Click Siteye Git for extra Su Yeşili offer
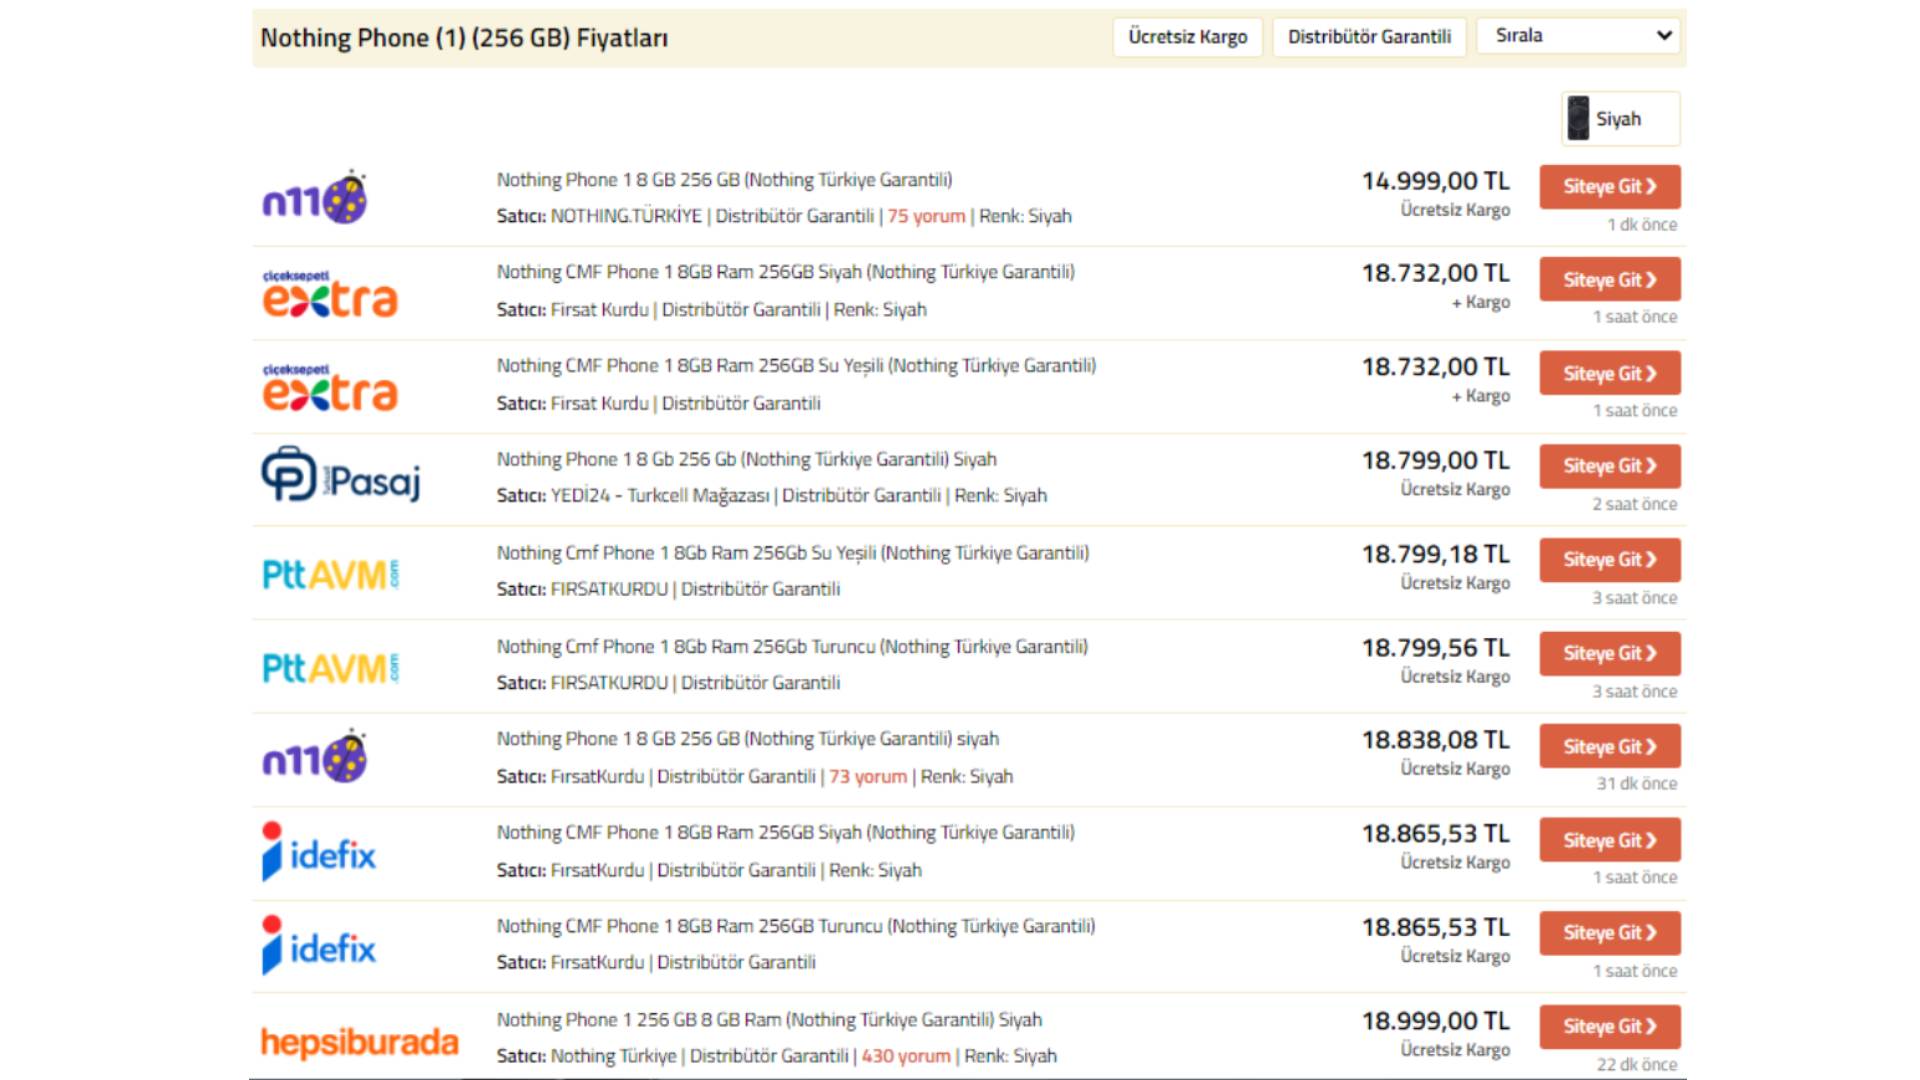This screenshot has width=1920, height=1080. pyautogui.click(x=1610, y=373)
